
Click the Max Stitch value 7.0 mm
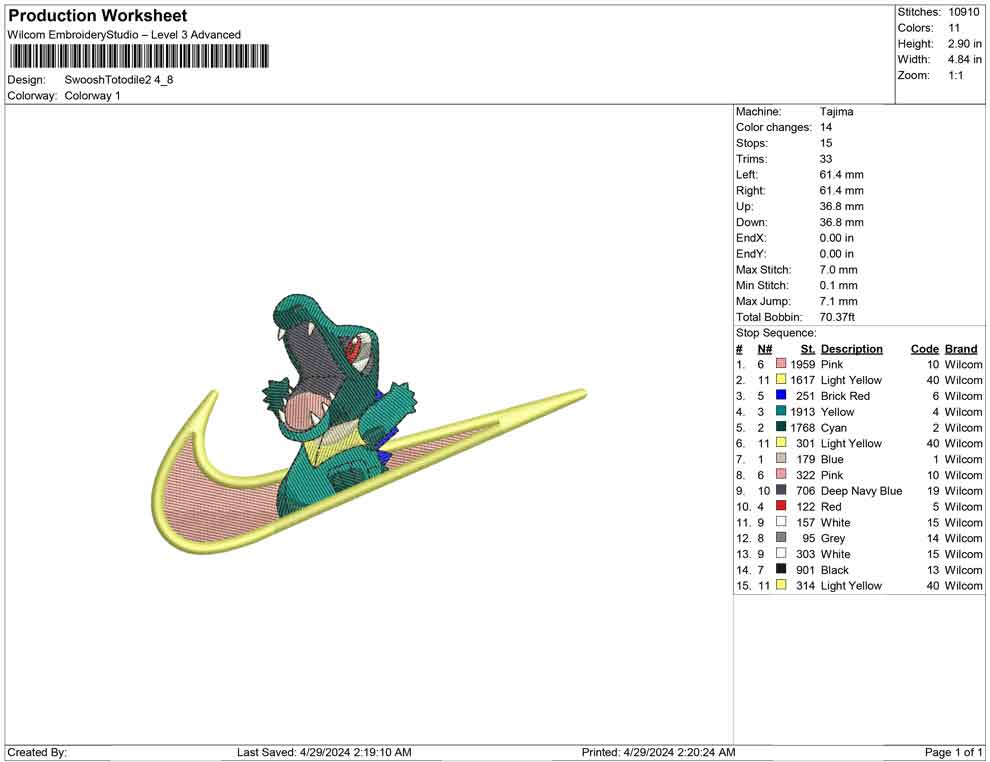coord(838,270)
